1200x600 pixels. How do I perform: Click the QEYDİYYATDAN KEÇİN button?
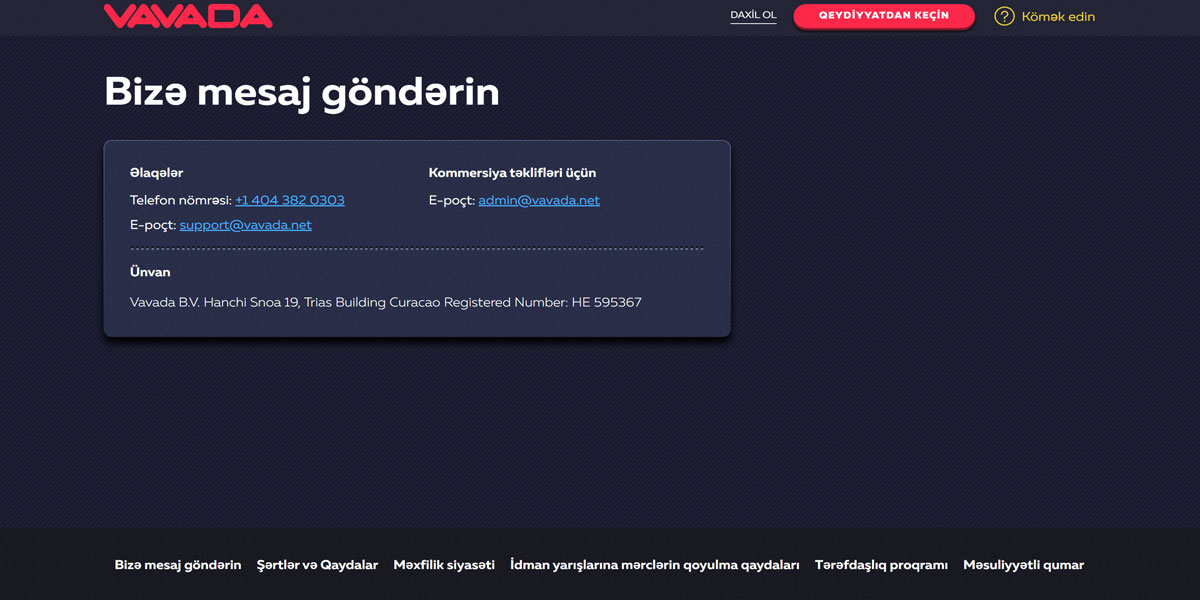pos(884,16)
